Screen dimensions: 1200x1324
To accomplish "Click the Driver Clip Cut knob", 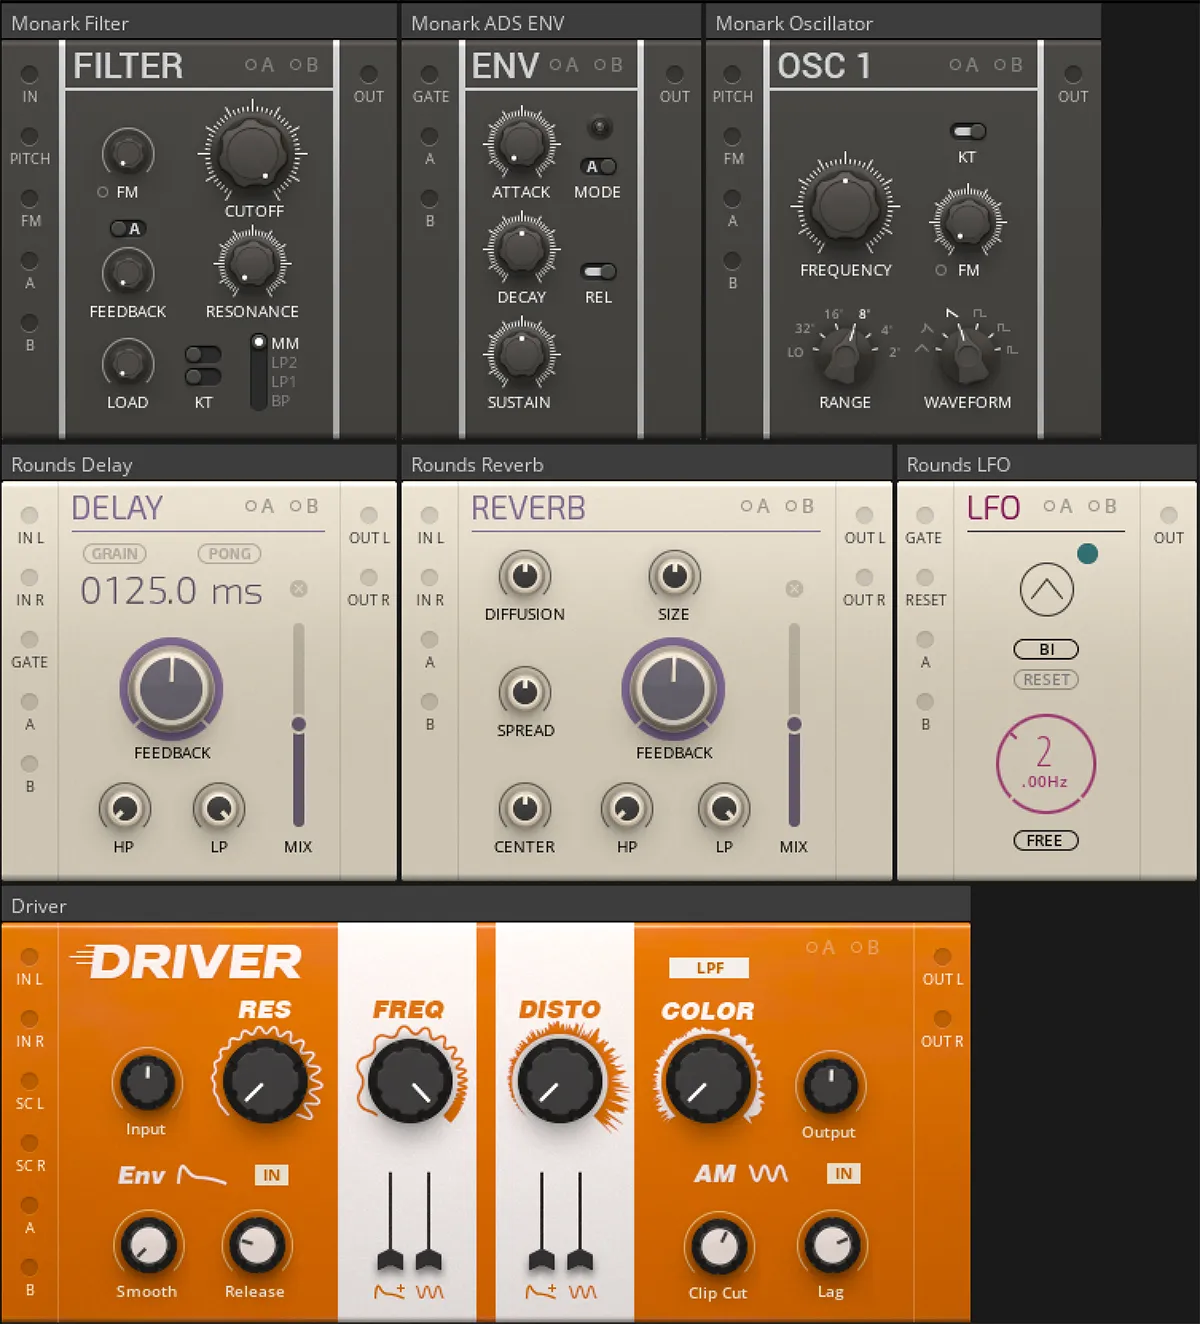I will [718, 1246].
